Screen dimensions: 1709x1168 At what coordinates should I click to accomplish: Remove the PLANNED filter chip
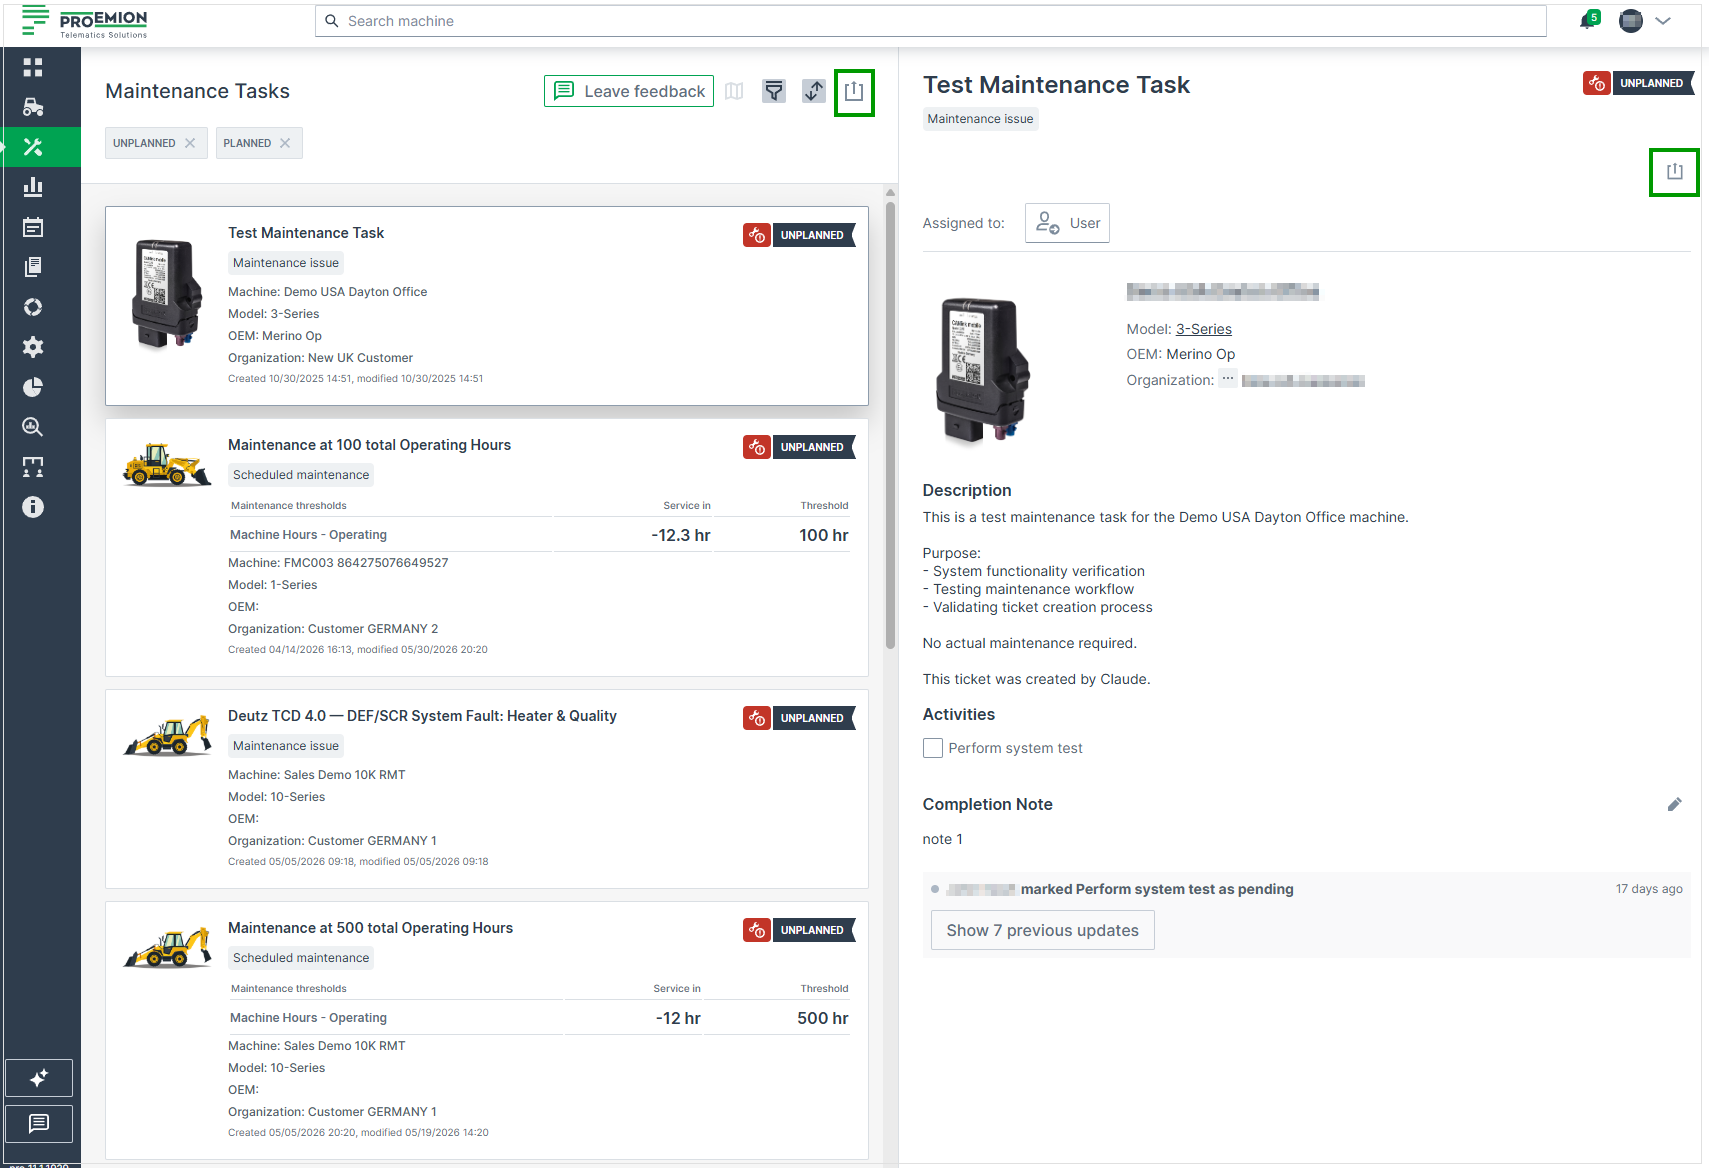[x=285, y=143]
